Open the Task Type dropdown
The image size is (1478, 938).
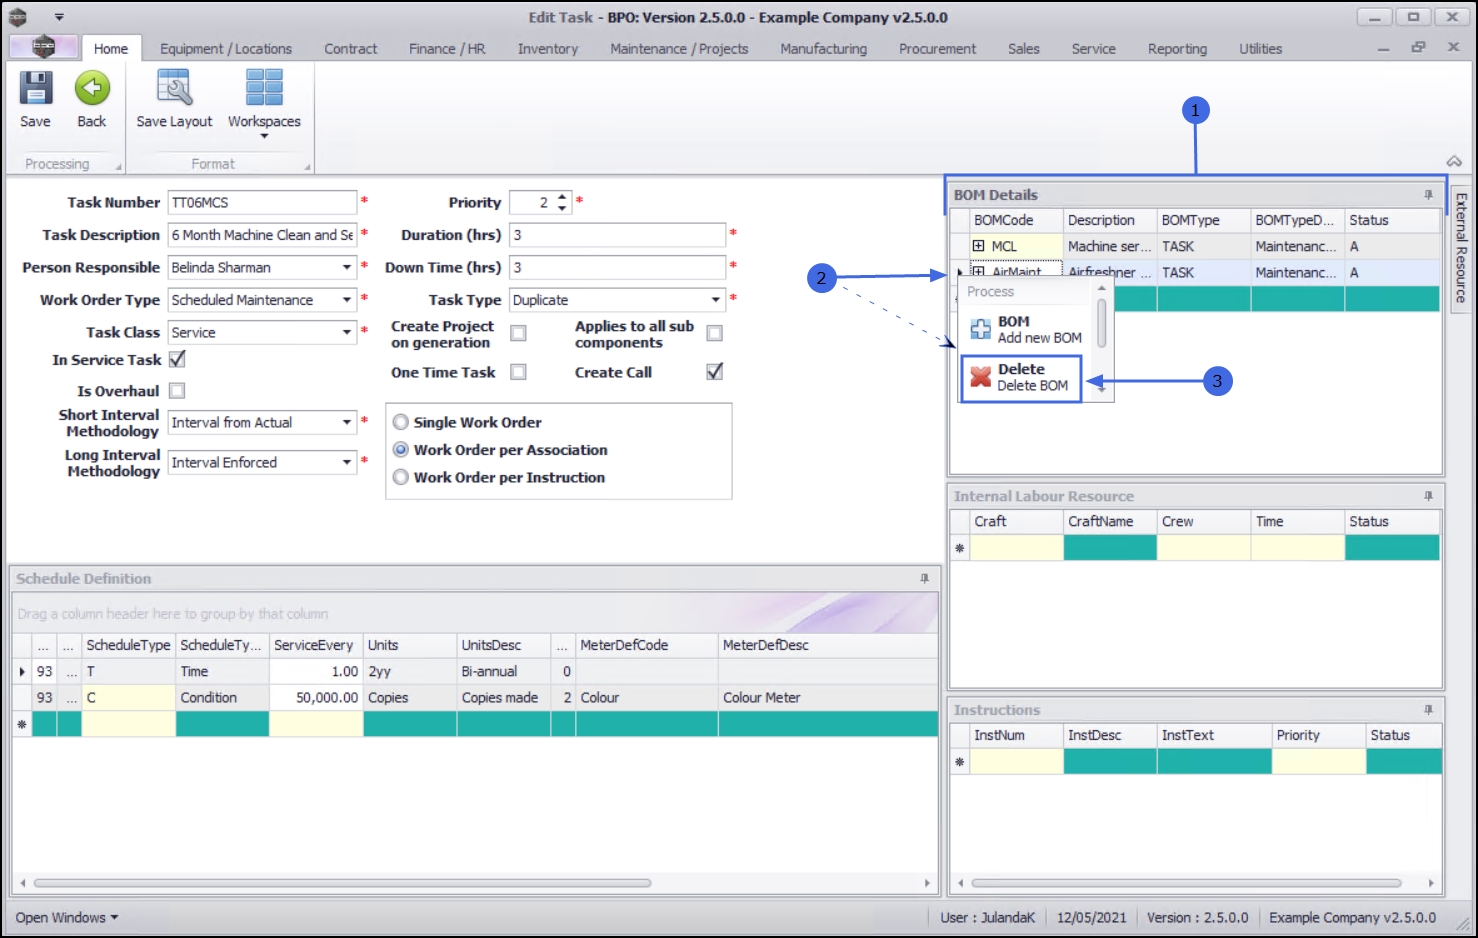pyautogui.click(x=716, y=300)
